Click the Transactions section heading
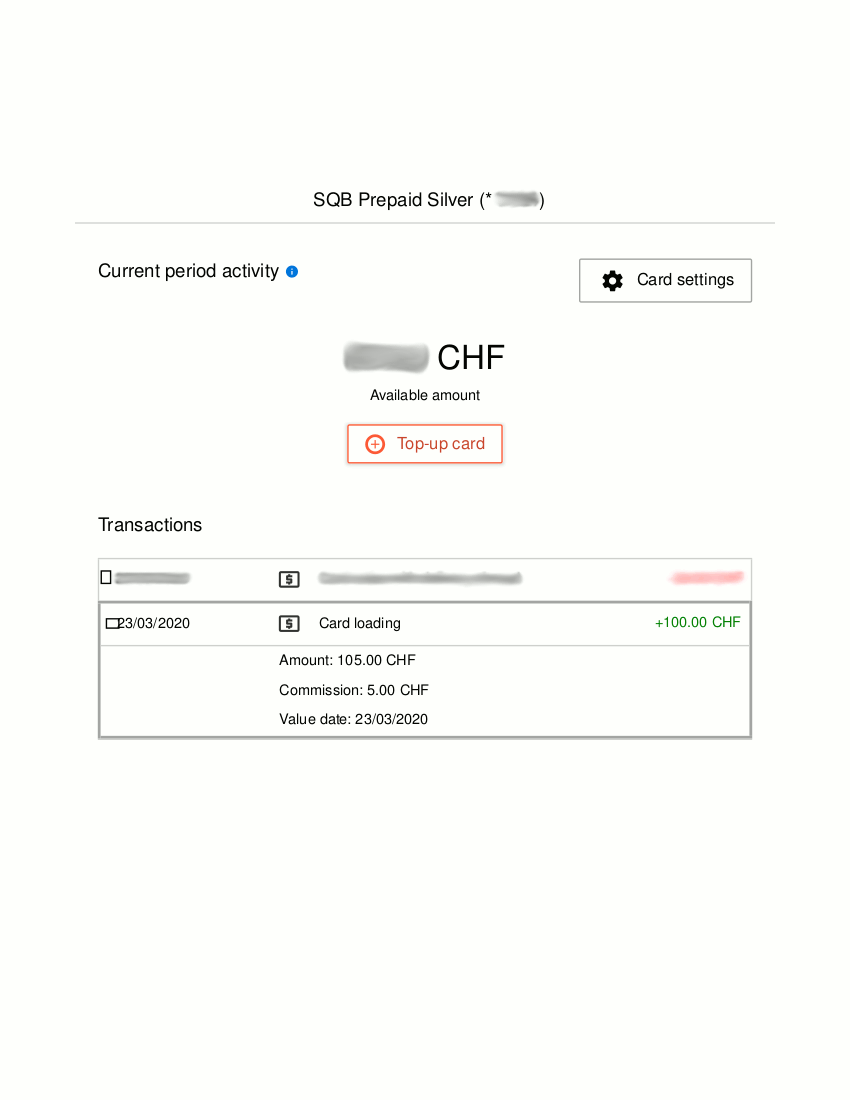The width and height of the screenshot is (850, 1100). click(150, 525)
